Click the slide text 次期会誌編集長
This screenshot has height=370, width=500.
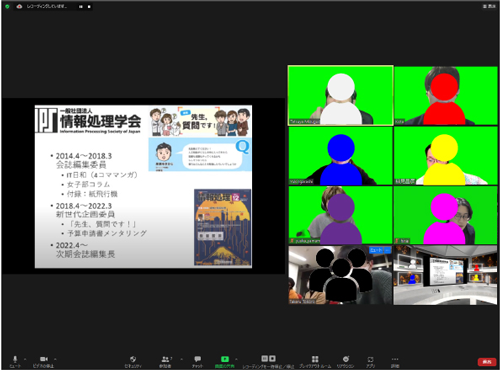coord(86,254)
